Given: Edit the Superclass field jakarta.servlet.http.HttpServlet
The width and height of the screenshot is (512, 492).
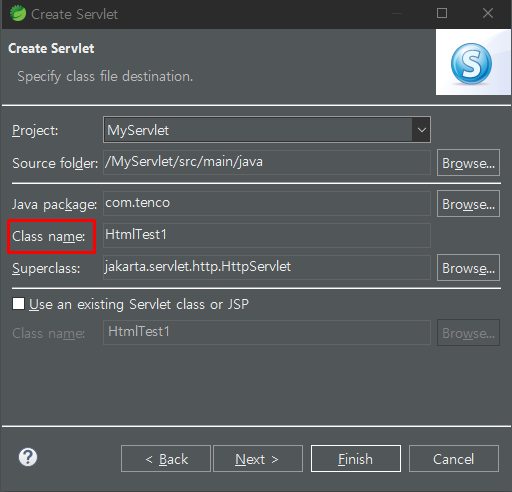Looking at the screenshot, I should click(x=267, y=267).
